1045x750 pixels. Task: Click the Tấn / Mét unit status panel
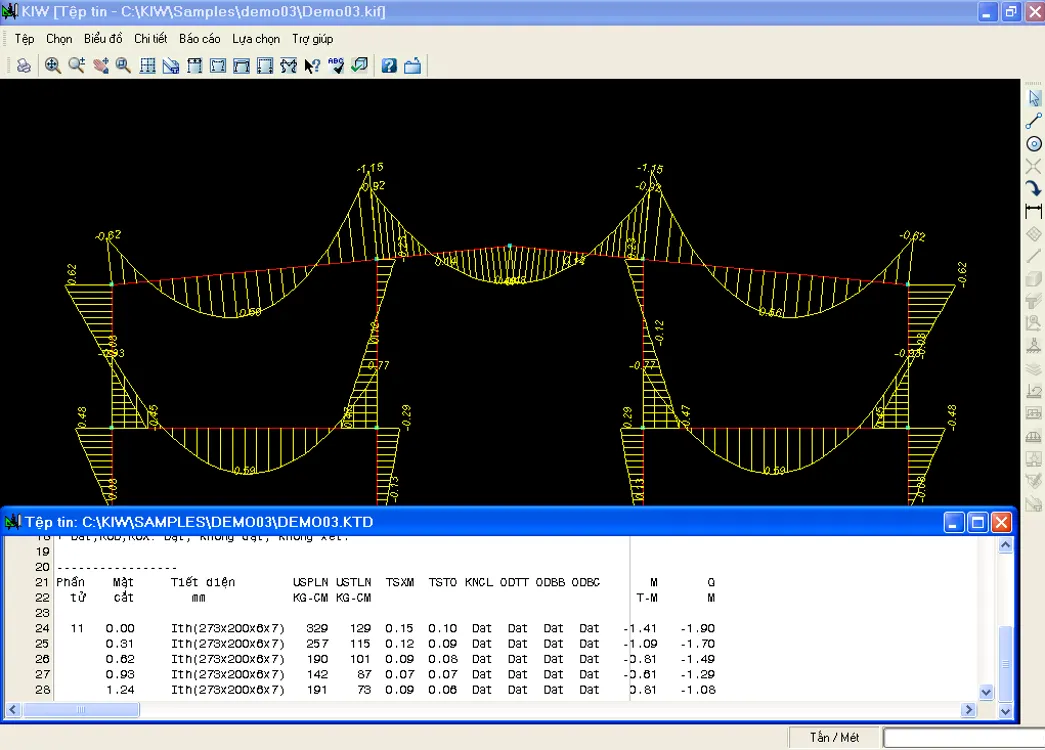click(x=834, y=738)
